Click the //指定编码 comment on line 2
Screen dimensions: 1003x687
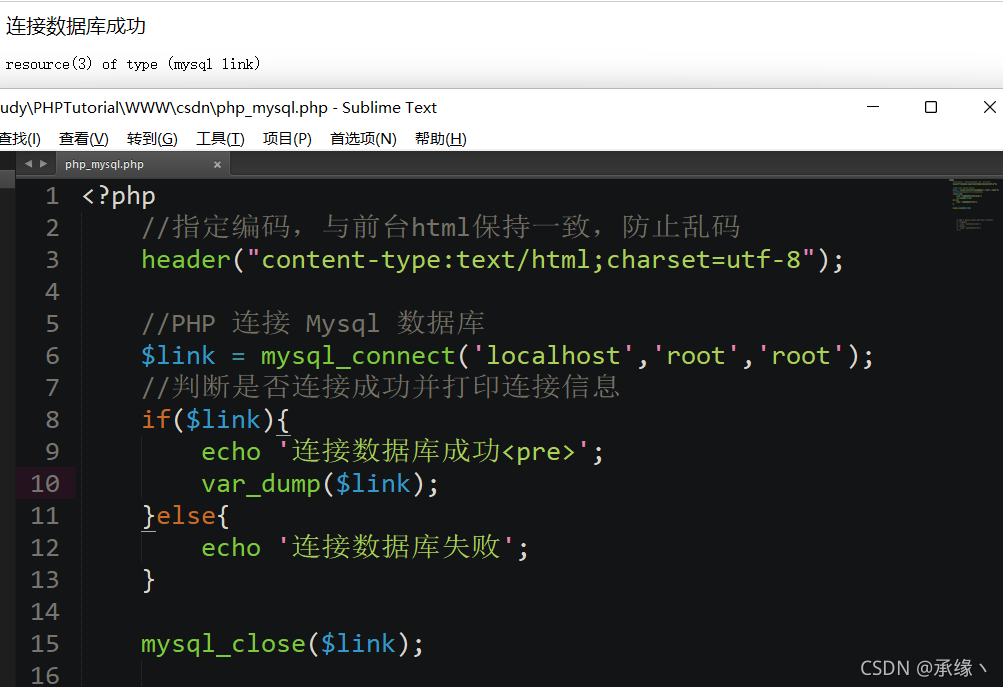pos(441,227)
